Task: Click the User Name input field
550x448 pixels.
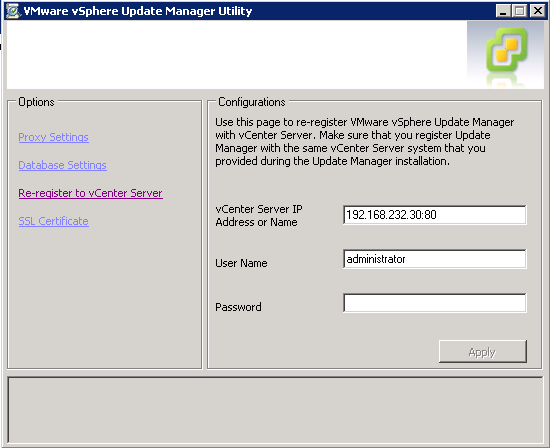Action: tap(435, 259)
